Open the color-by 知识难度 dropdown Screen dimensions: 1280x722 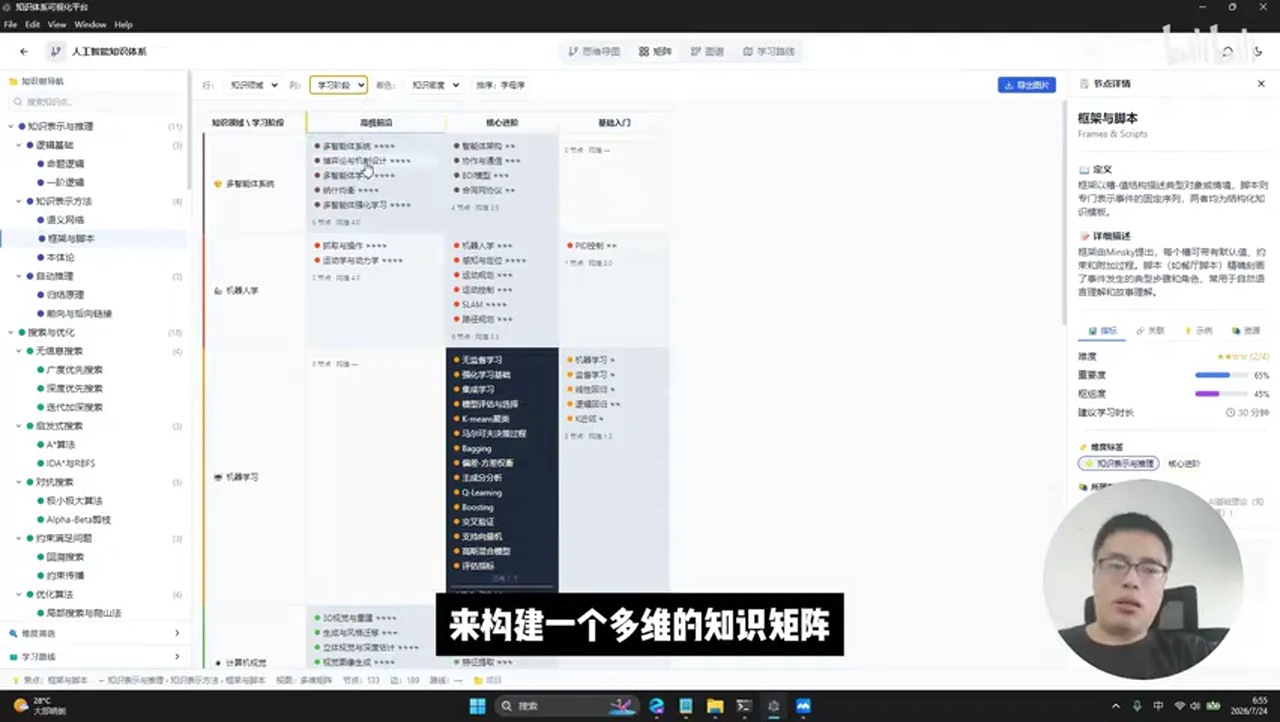(434, 85)
